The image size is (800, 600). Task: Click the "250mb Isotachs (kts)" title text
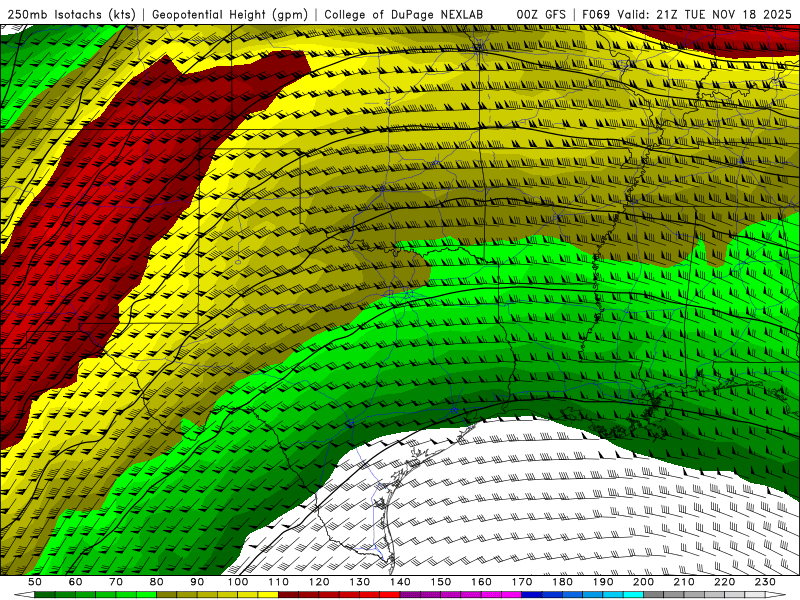(x=71, y=14)
